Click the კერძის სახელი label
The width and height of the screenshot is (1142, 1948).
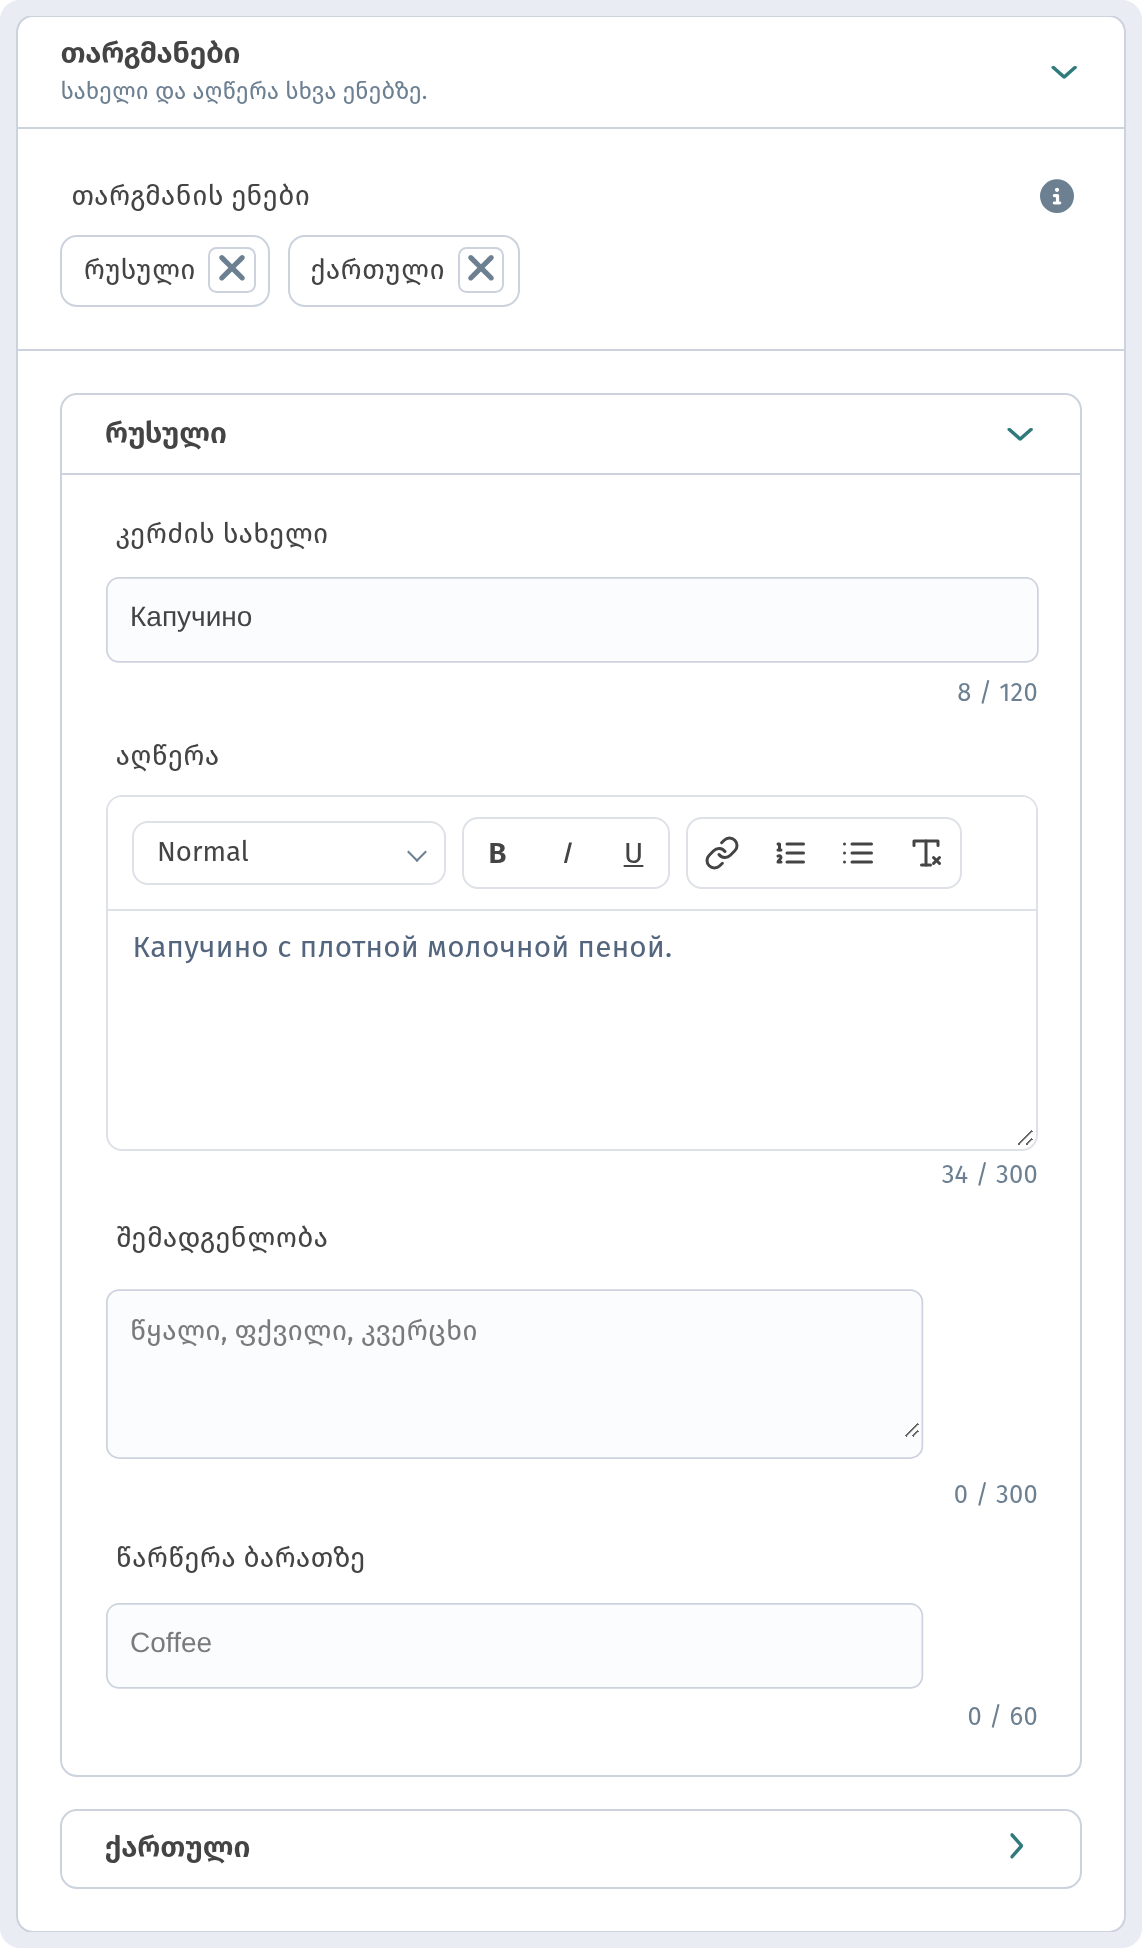[222, 535]
